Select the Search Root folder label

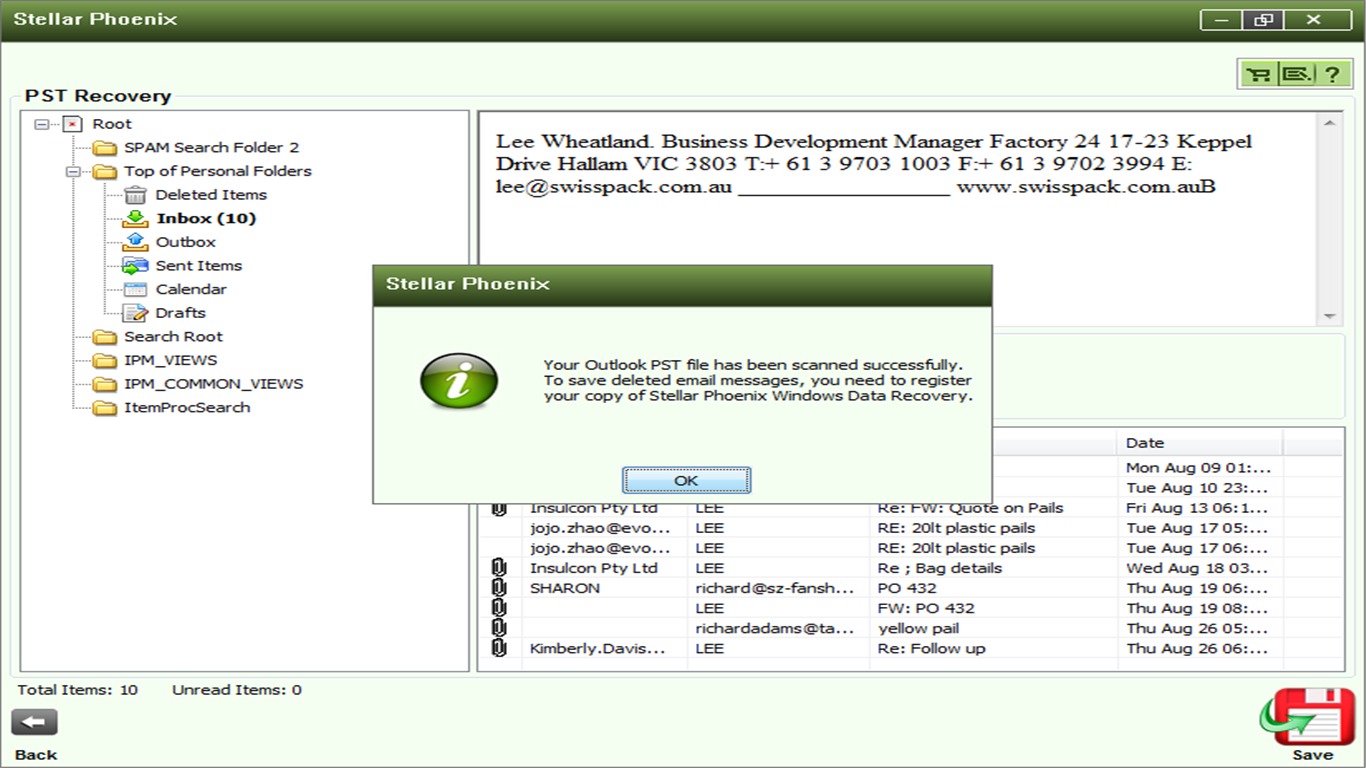pyautogui.click(x=173, y=337)
